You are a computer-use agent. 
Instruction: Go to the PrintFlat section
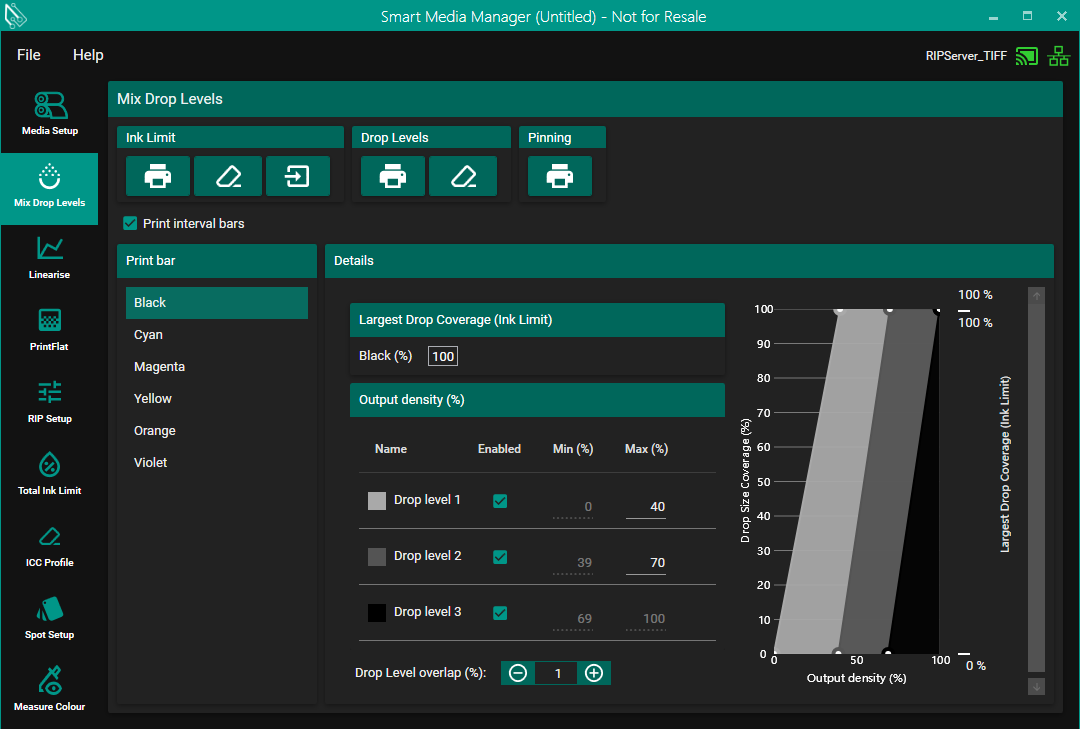click(49, 329)
